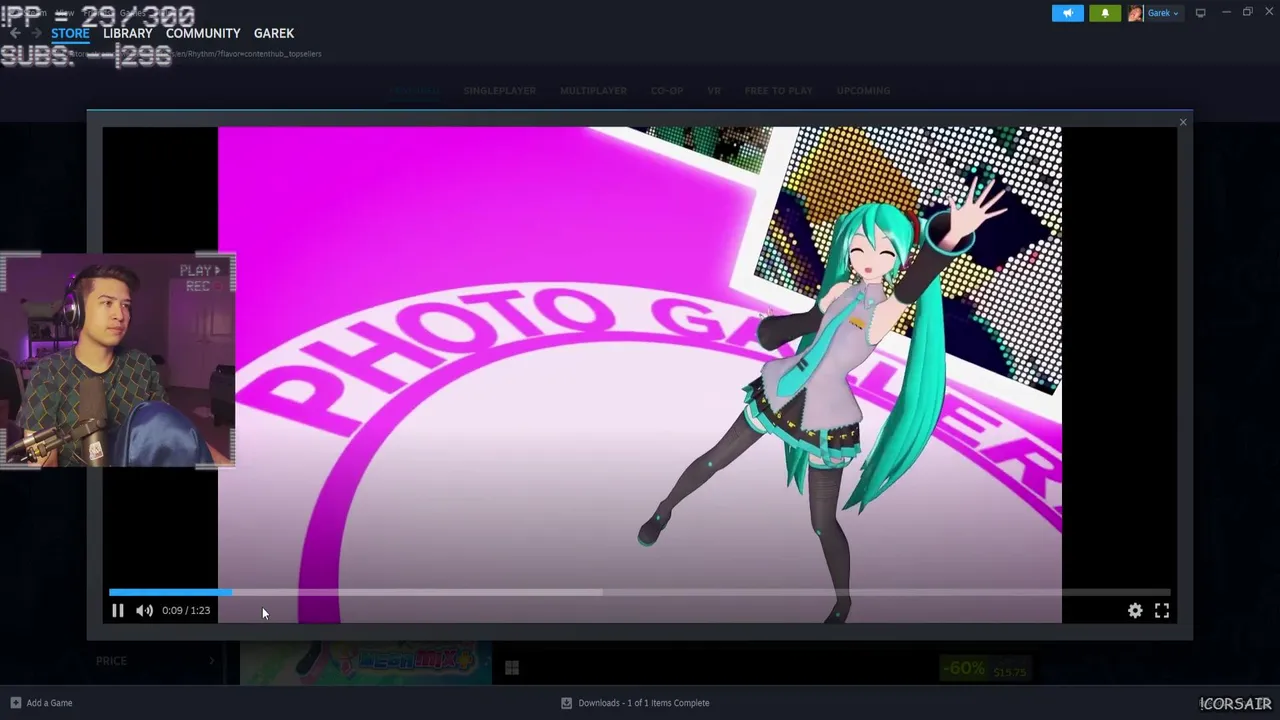Screen dimensions: 1280x720
Task: Open notifications bell button
Action: pos(1105,13)
